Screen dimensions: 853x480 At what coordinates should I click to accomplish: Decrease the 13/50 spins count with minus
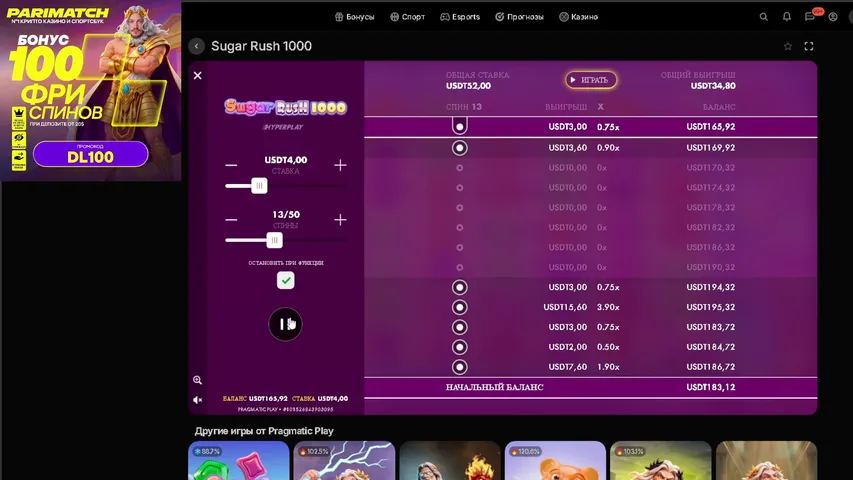231,220
